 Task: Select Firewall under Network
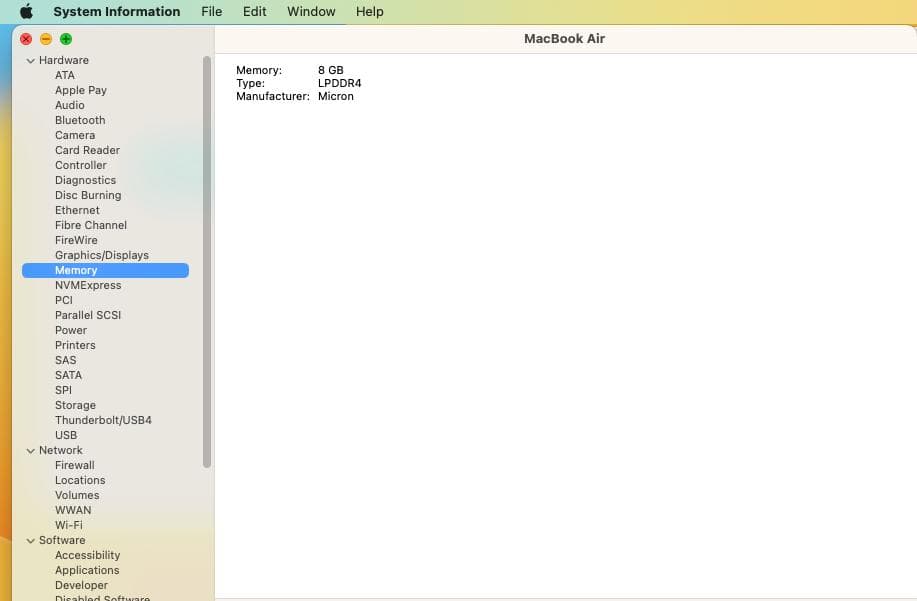pyautogui.click(x=74, y=465)
